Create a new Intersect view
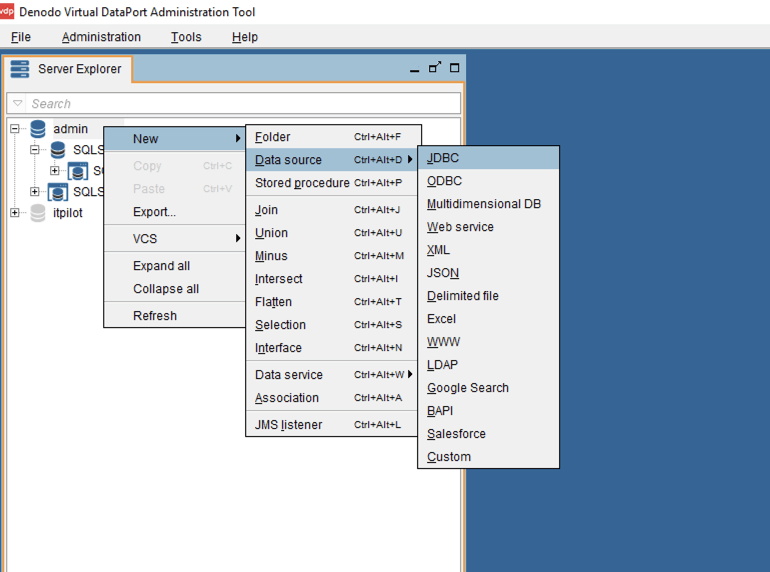This screenshot has height=572, width=770. (x=331, y=279)
